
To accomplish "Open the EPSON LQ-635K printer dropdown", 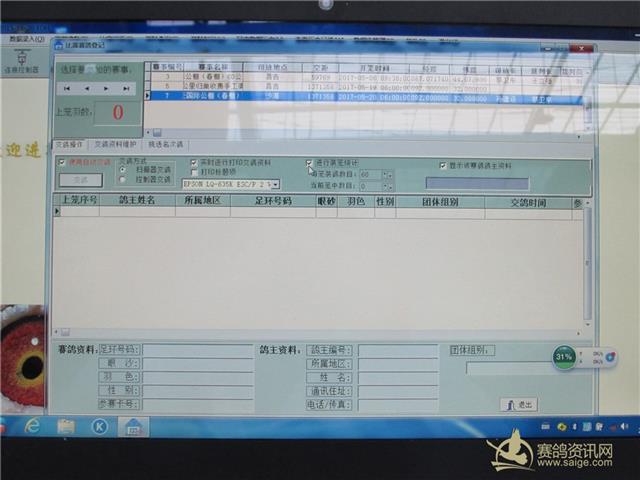I will [x=275, y=184].
